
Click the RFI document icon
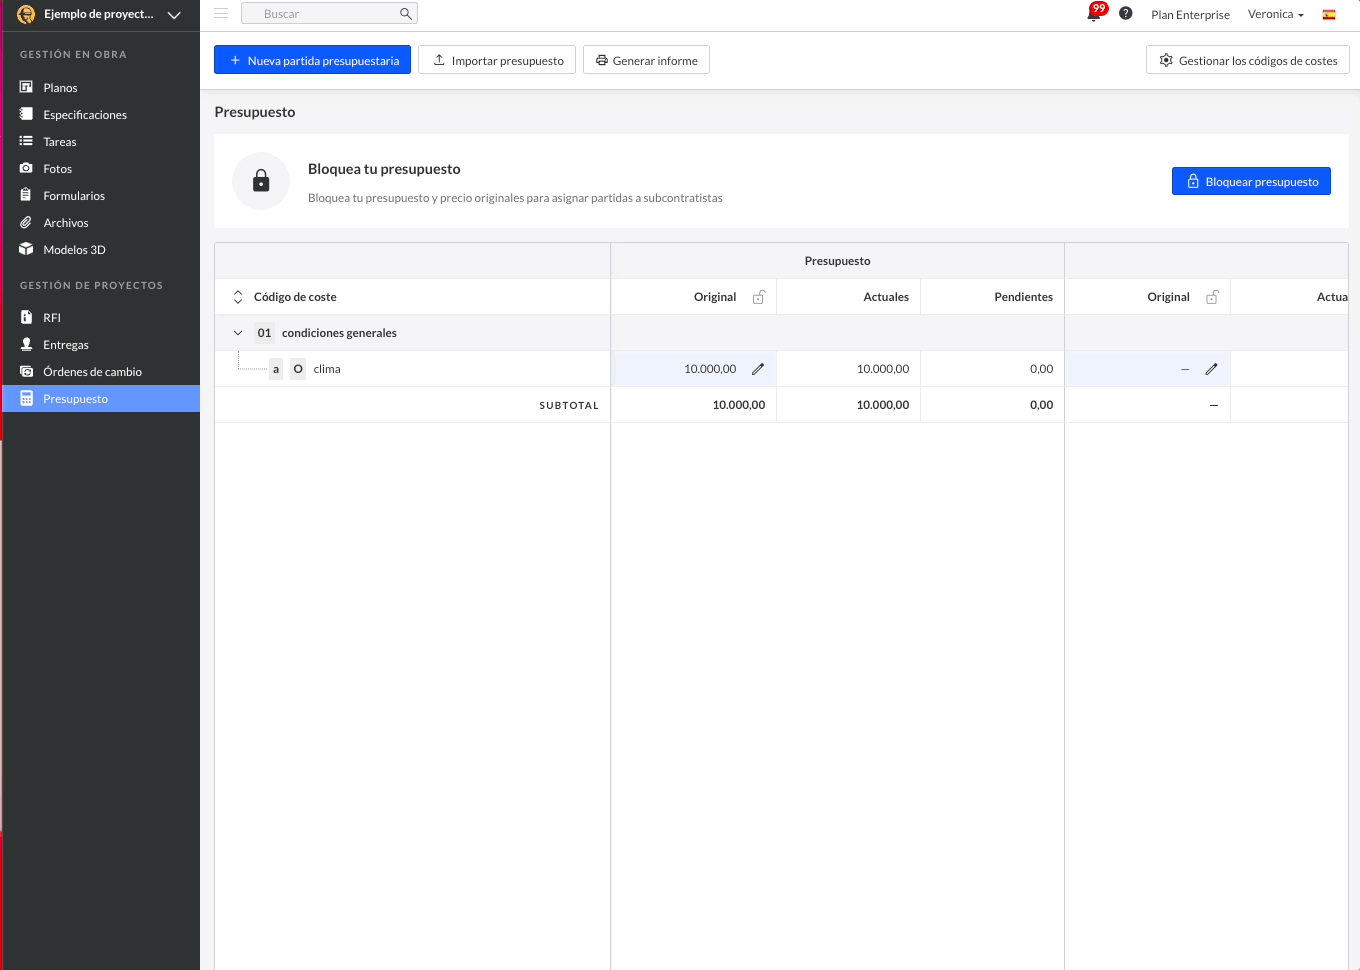[27, 317]
